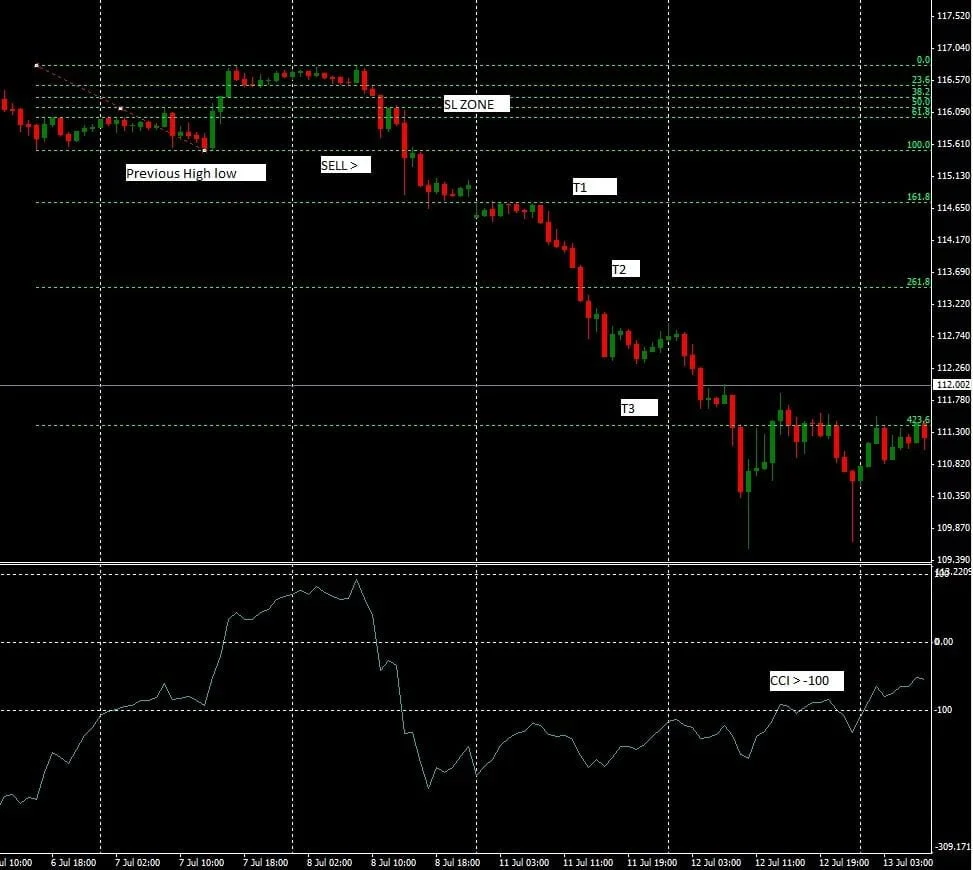Click the '8 Jul 10:00' time label

pyautogui.click(x=393, y=863)
